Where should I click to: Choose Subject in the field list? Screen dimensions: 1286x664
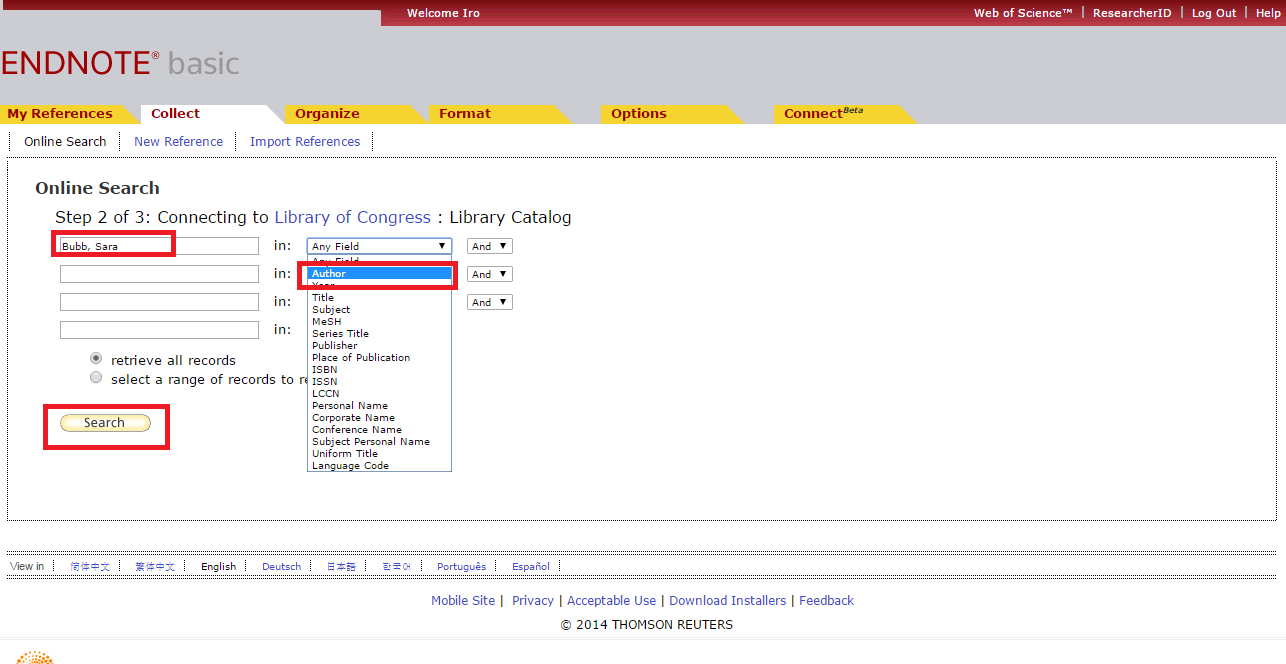(x=379, y=310)
